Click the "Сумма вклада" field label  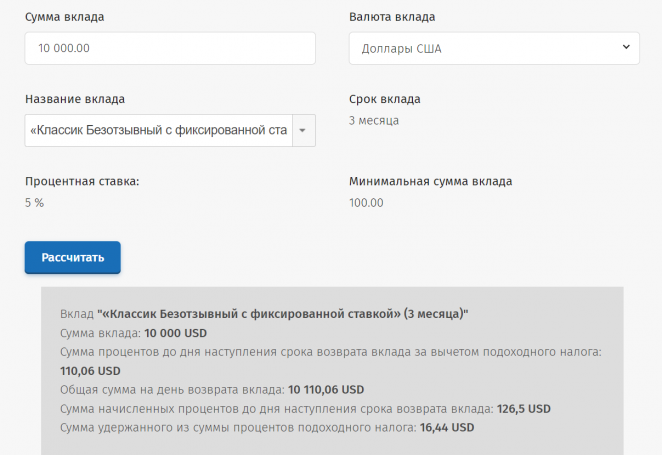pyautogui.click(x=64, y=17)
